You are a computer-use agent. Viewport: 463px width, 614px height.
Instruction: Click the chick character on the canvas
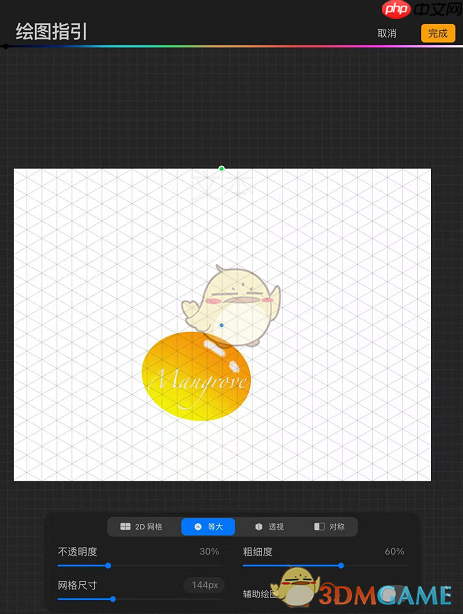tap(231, 307)
